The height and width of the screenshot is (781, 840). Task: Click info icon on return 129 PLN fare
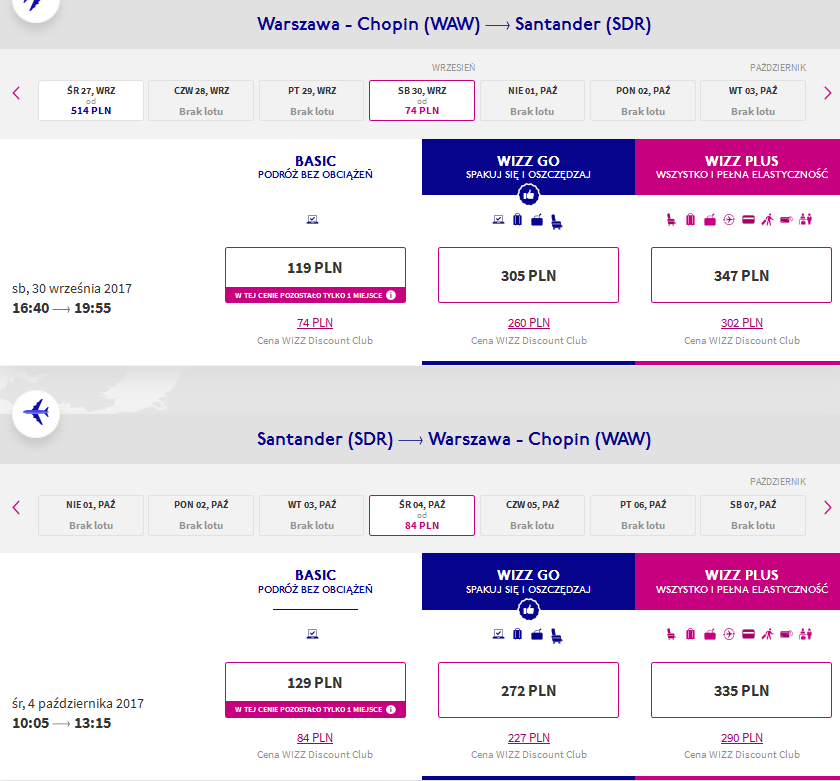coord(391,709)
